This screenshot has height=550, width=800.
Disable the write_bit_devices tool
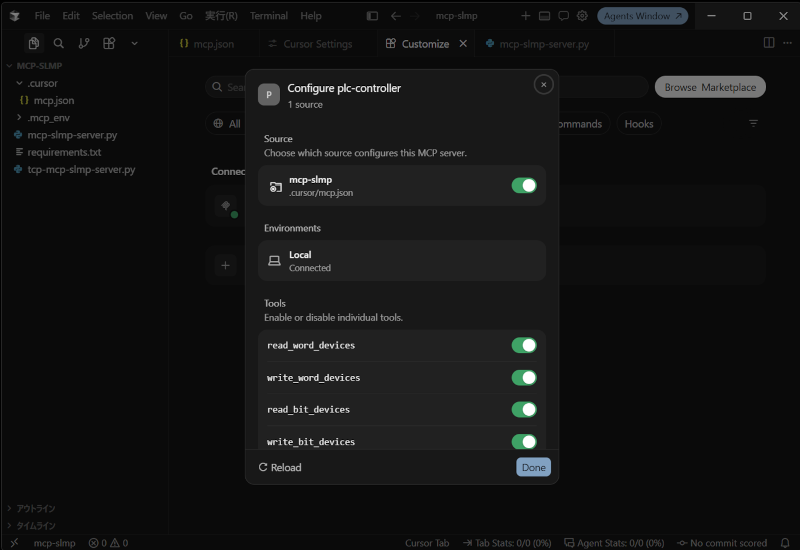point(524,441)
